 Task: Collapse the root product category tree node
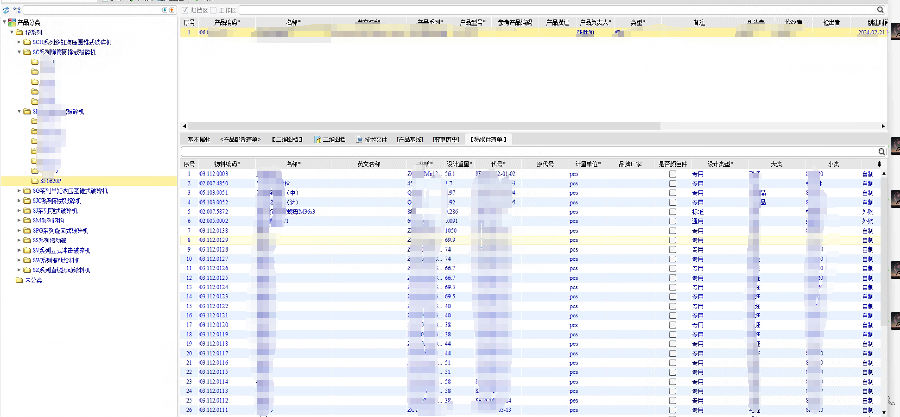[5, 21]
